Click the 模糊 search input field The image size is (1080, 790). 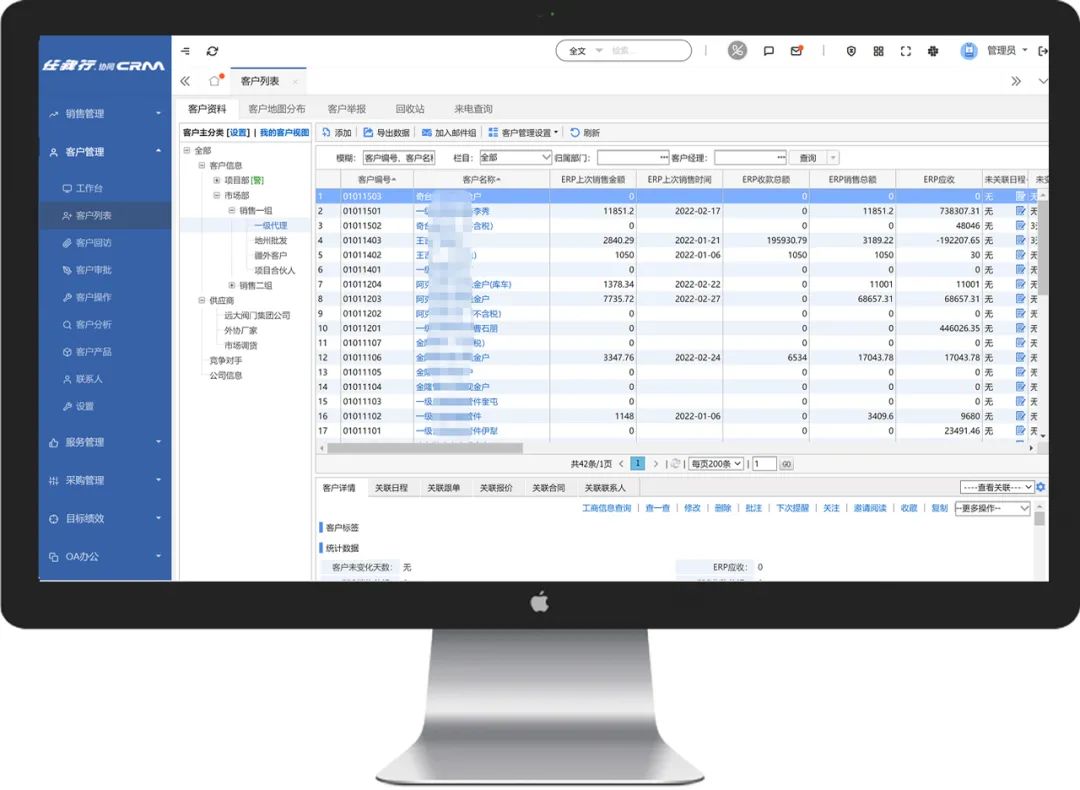point(398,158)
